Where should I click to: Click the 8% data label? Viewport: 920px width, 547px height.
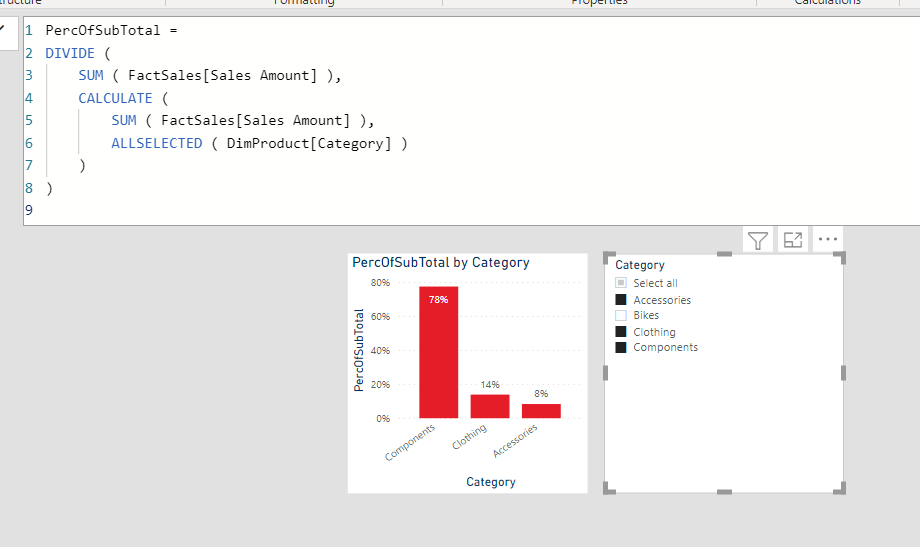541,394
